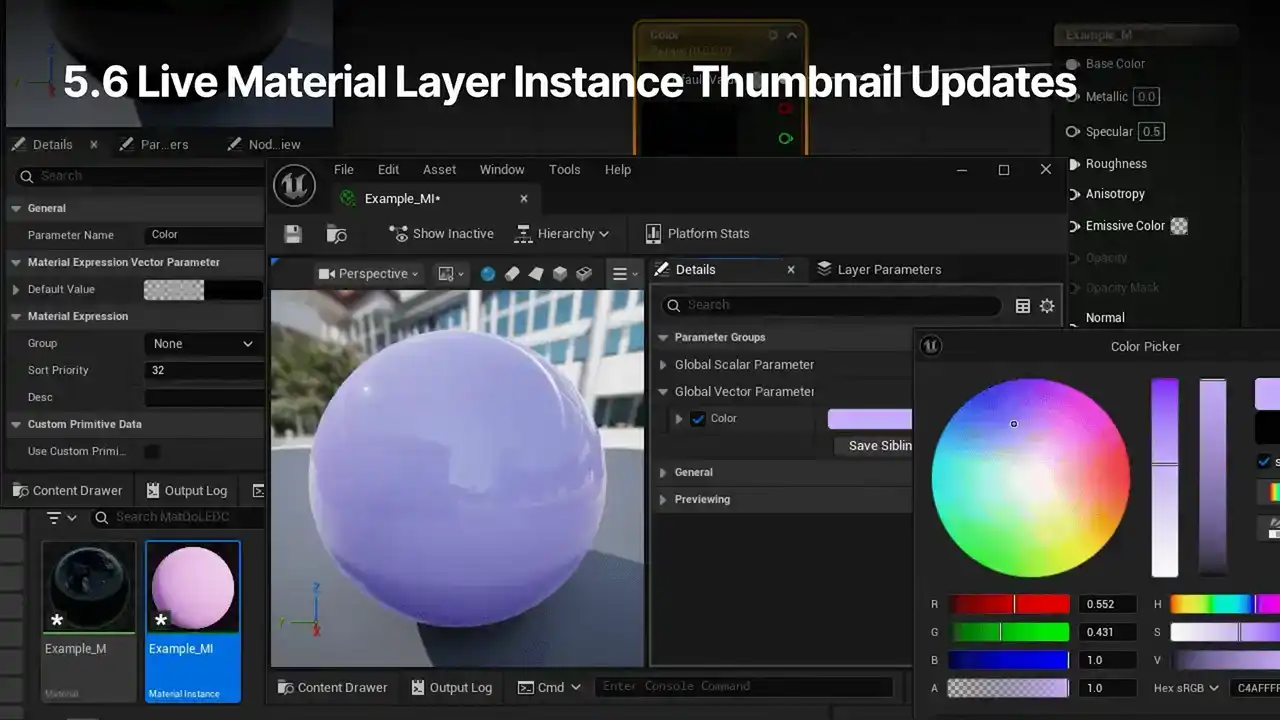Click the red R channel slider
Screen dimensions: 1280x720
click(1008, 604)
